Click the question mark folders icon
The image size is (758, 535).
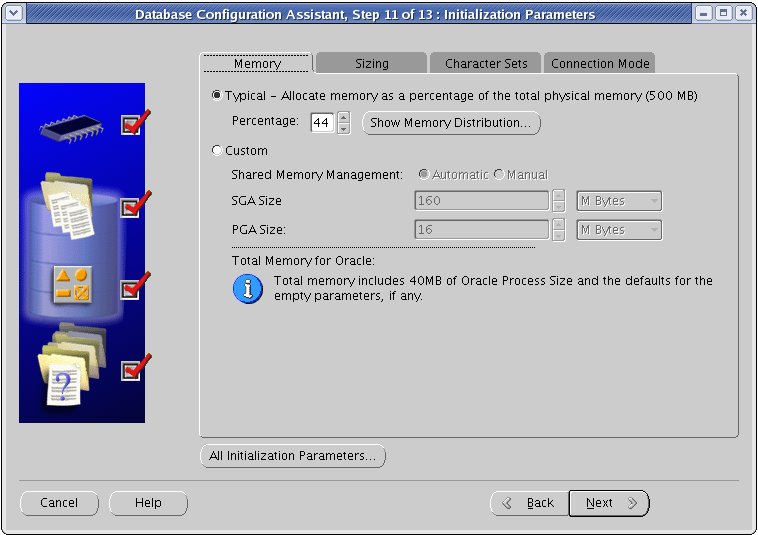coord(68,367)
